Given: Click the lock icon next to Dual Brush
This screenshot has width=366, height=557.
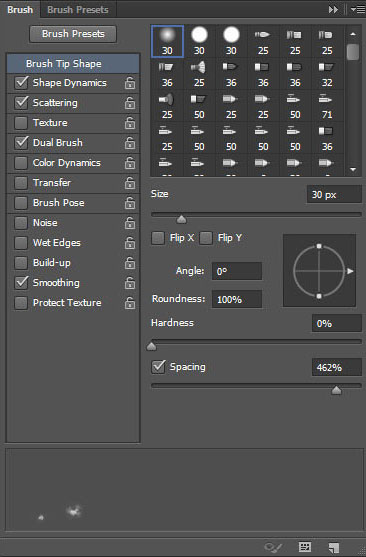Looking at the screenshot, I should point(130,143).
